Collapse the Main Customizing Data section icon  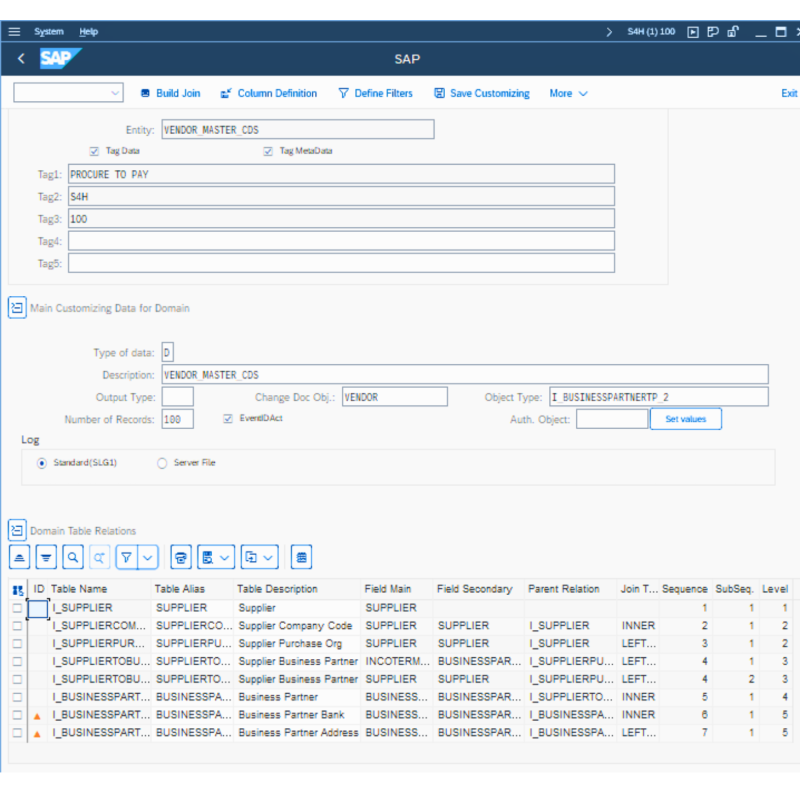pos(16,308)
